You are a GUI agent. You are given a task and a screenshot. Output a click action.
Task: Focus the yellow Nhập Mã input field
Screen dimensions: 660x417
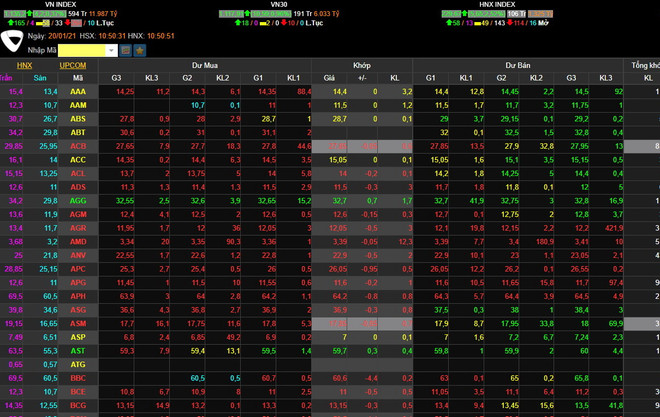point(82,49)
